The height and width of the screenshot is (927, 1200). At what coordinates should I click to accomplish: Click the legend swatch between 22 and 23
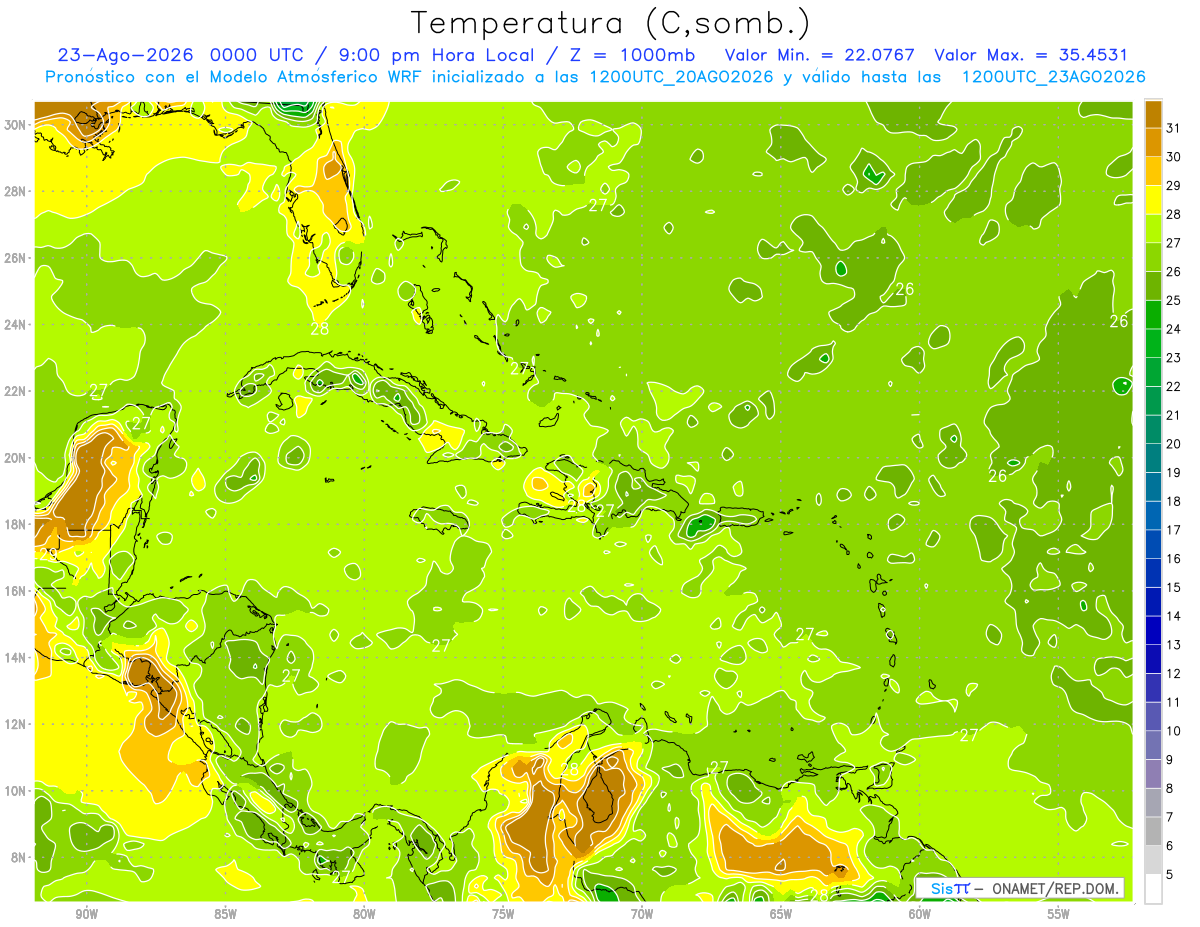tap(1153, 371)
